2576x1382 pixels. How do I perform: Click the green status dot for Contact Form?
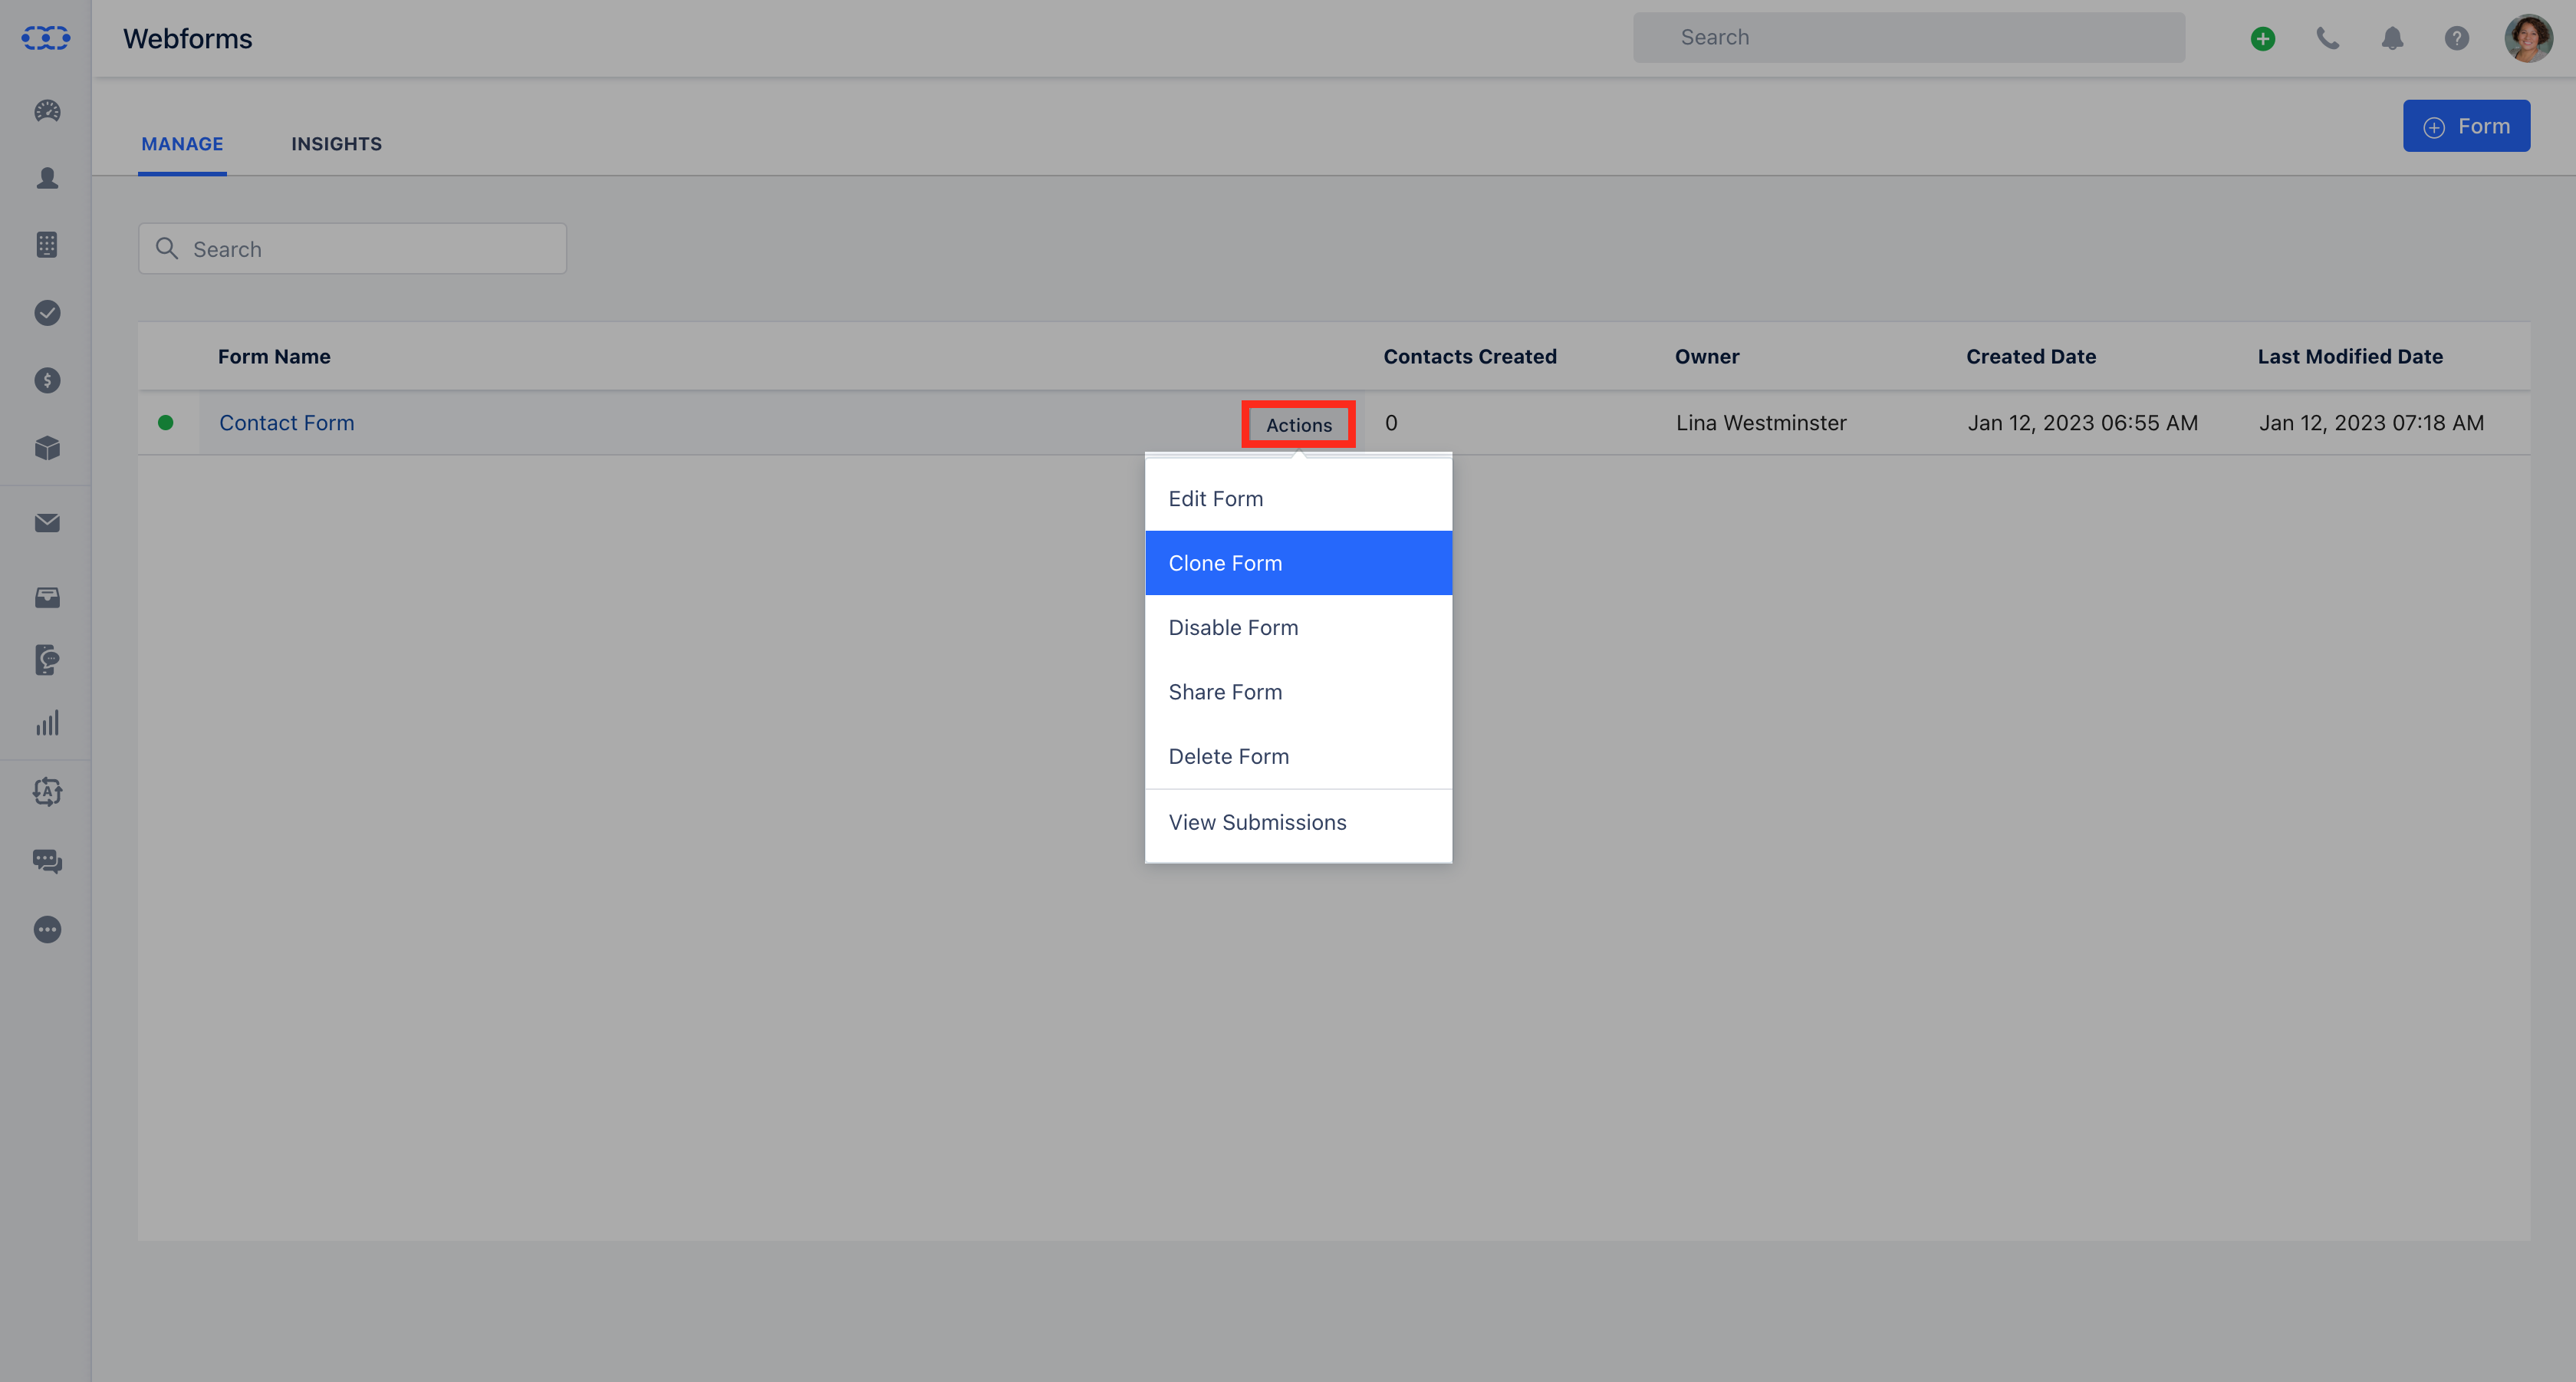166,422
